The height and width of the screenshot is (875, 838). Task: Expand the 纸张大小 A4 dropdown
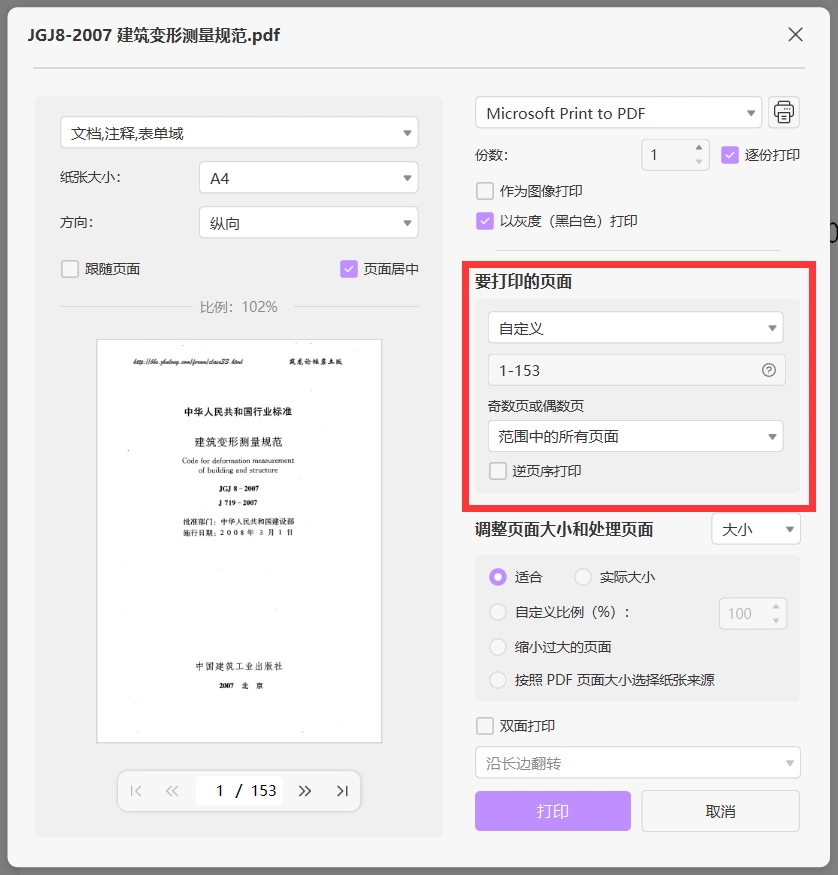click(309, 177)
